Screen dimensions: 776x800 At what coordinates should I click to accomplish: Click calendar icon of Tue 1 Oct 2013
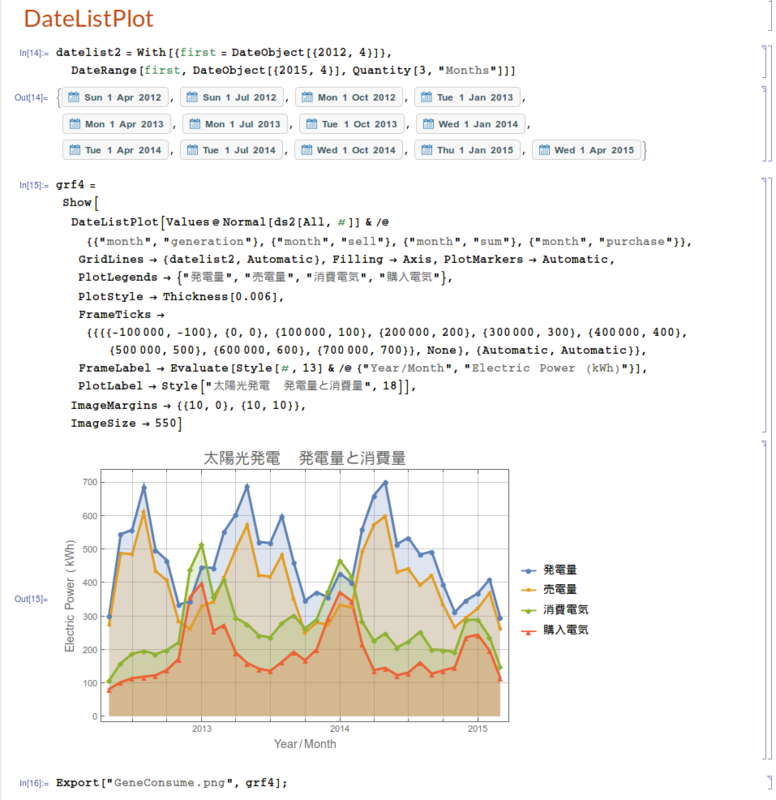[x=312, y=123]
